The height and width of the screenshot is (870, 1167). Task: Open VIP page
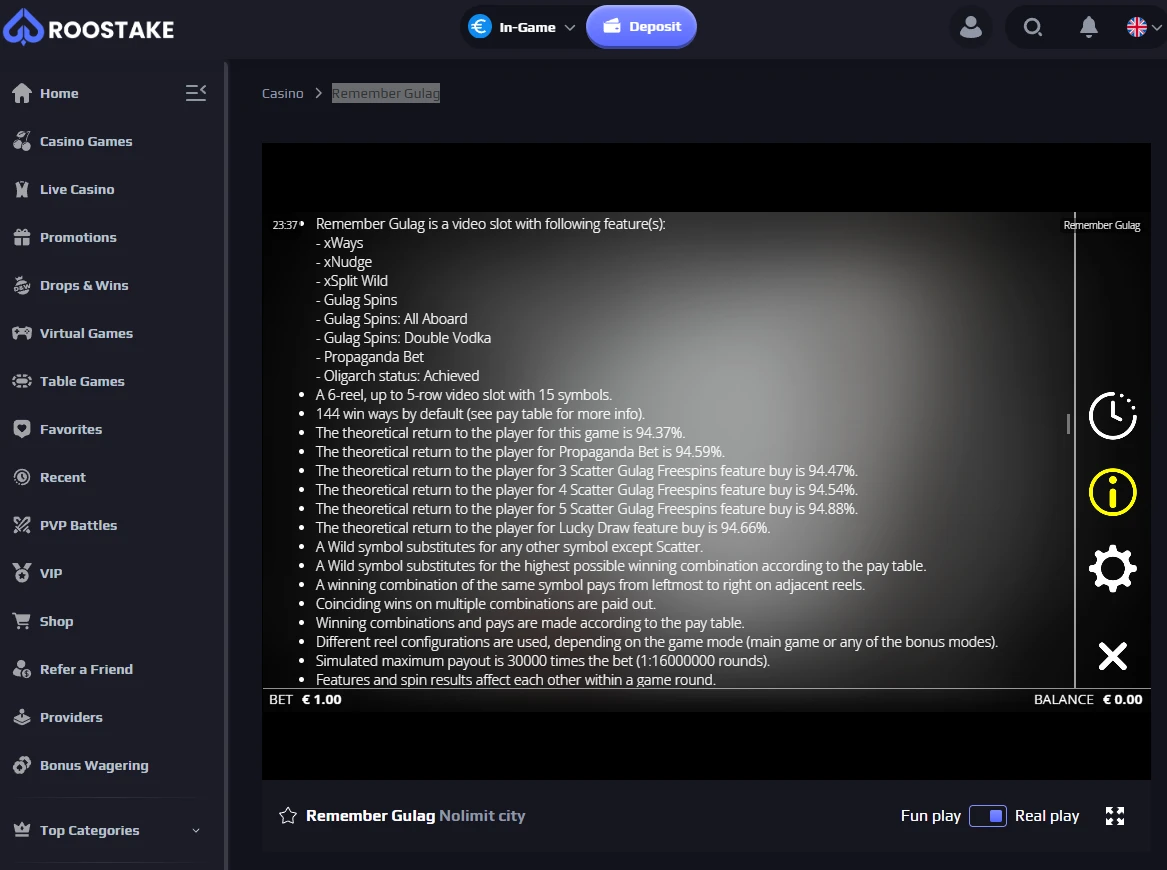tap(51, 573)
